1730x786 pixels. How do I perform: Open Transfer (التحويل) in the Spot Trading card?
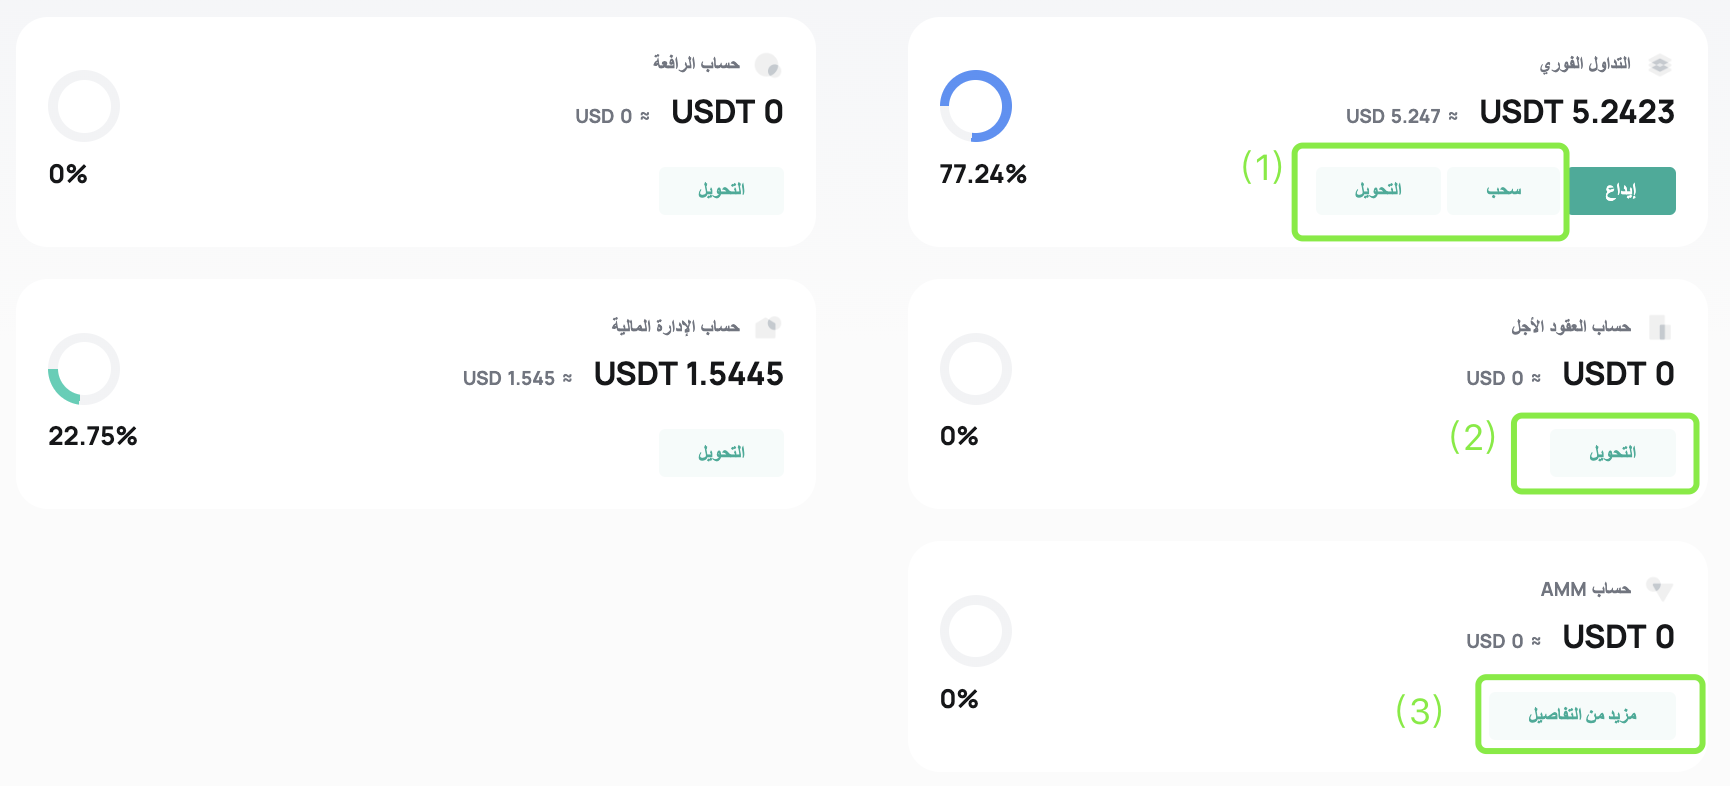click(1378, 190)
